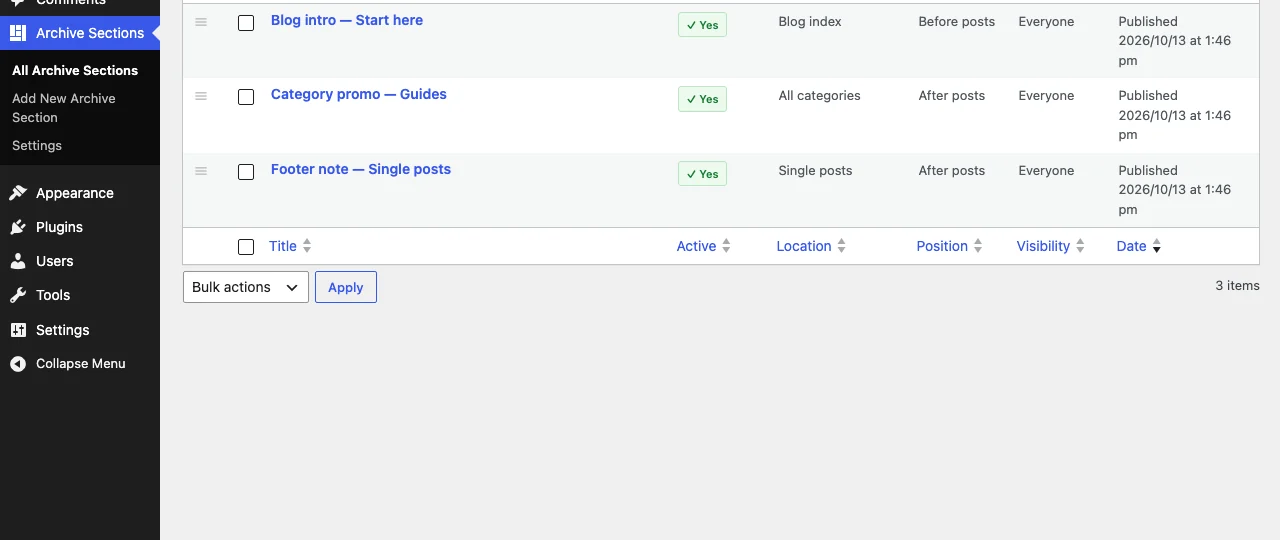Select the Footer note — Single posts checkbox

[246, 172]
